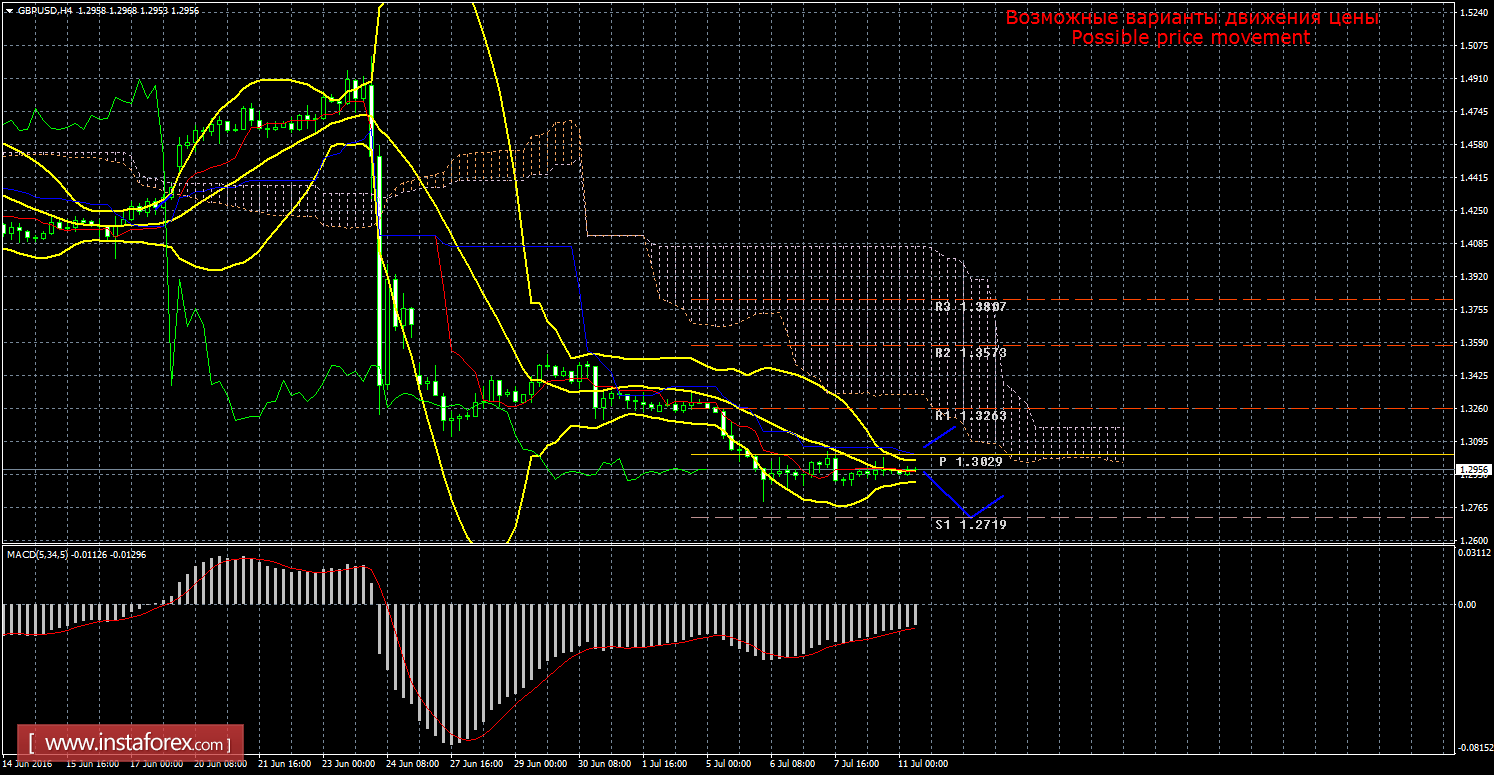Click the 14 Jun 2016 date on time axis

27,763
